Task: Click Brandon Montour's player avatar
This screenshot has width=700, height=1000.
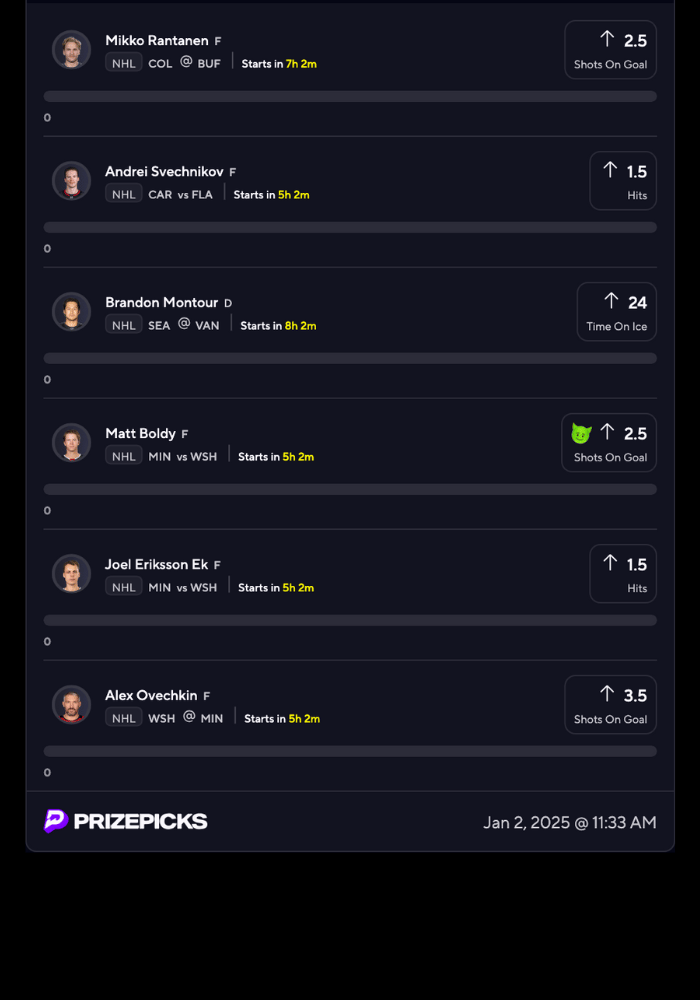Action: (71, 312)
